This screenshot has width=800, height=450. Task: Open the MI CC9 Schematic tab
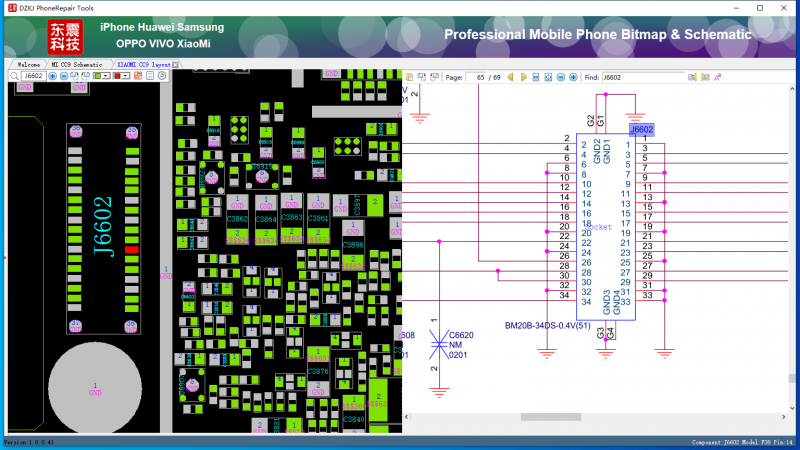77,64
